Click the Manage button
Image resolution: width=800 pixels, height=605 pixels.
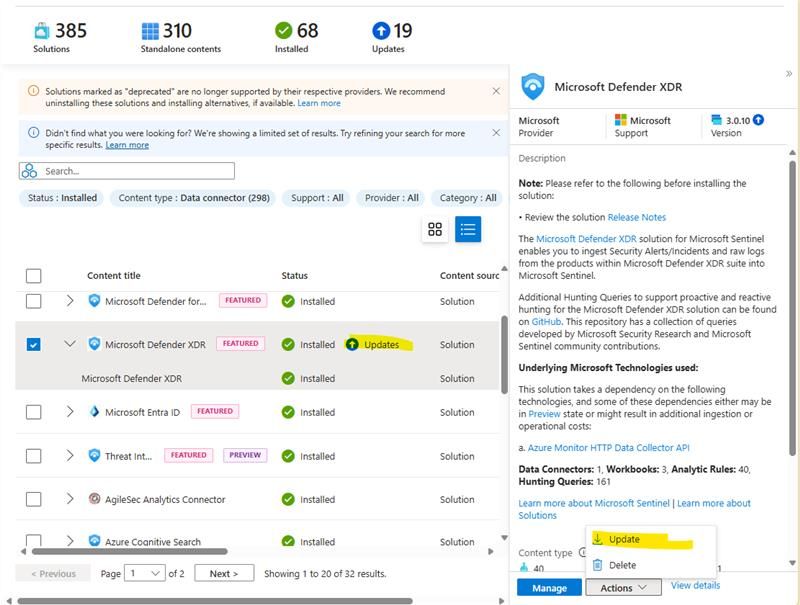click(x=549, y=588)
